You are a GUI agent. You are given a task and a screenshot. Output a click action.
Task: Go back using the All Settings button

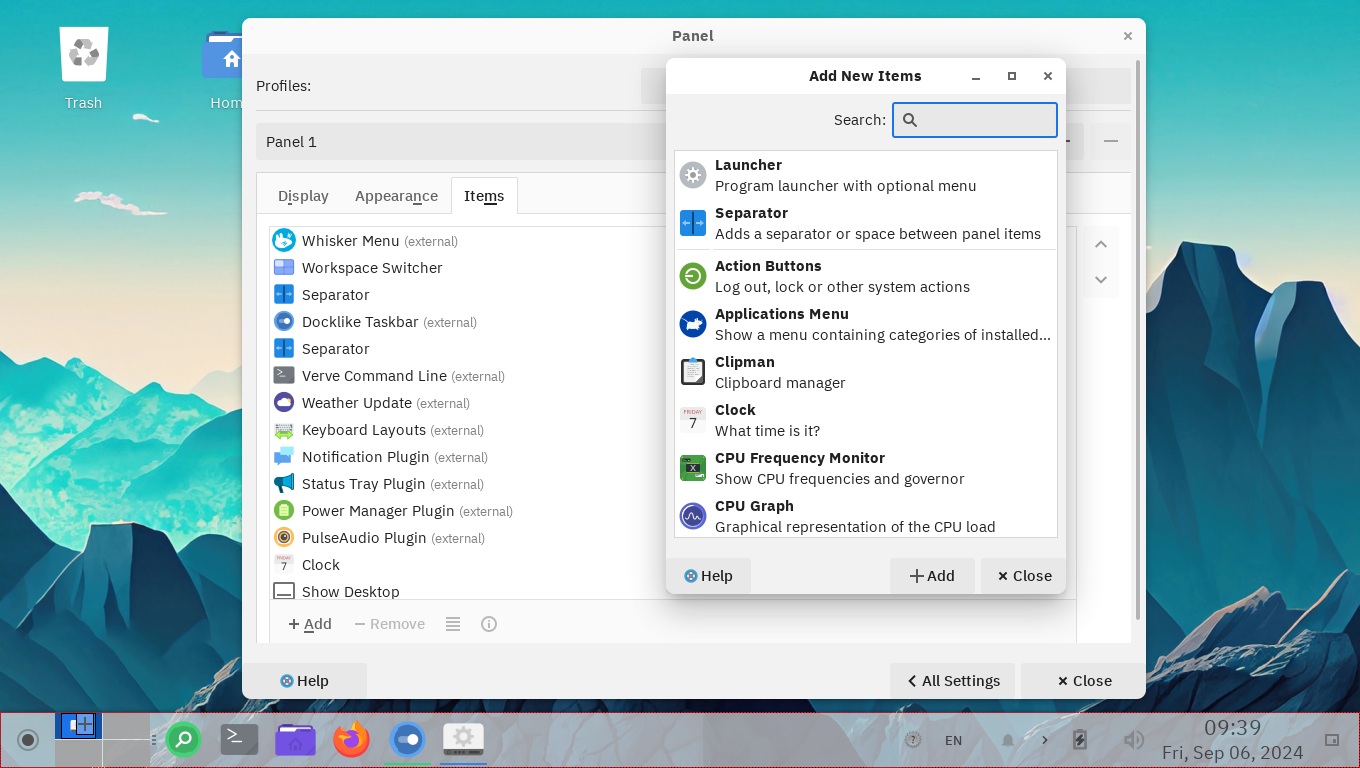pos(952,680)
